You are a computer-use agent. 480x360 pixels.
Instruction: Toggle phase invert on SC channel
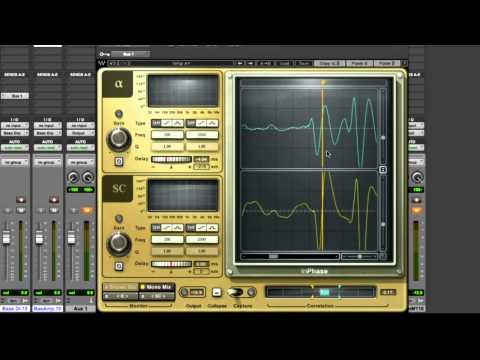coord(119,266)
